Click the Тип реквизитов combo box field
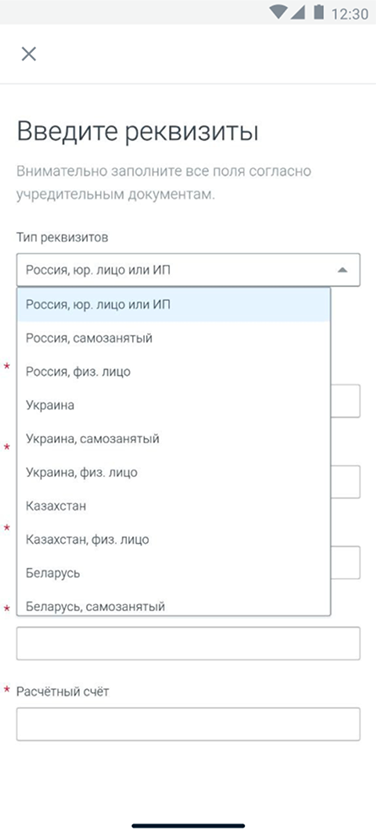 coord(188,270)
